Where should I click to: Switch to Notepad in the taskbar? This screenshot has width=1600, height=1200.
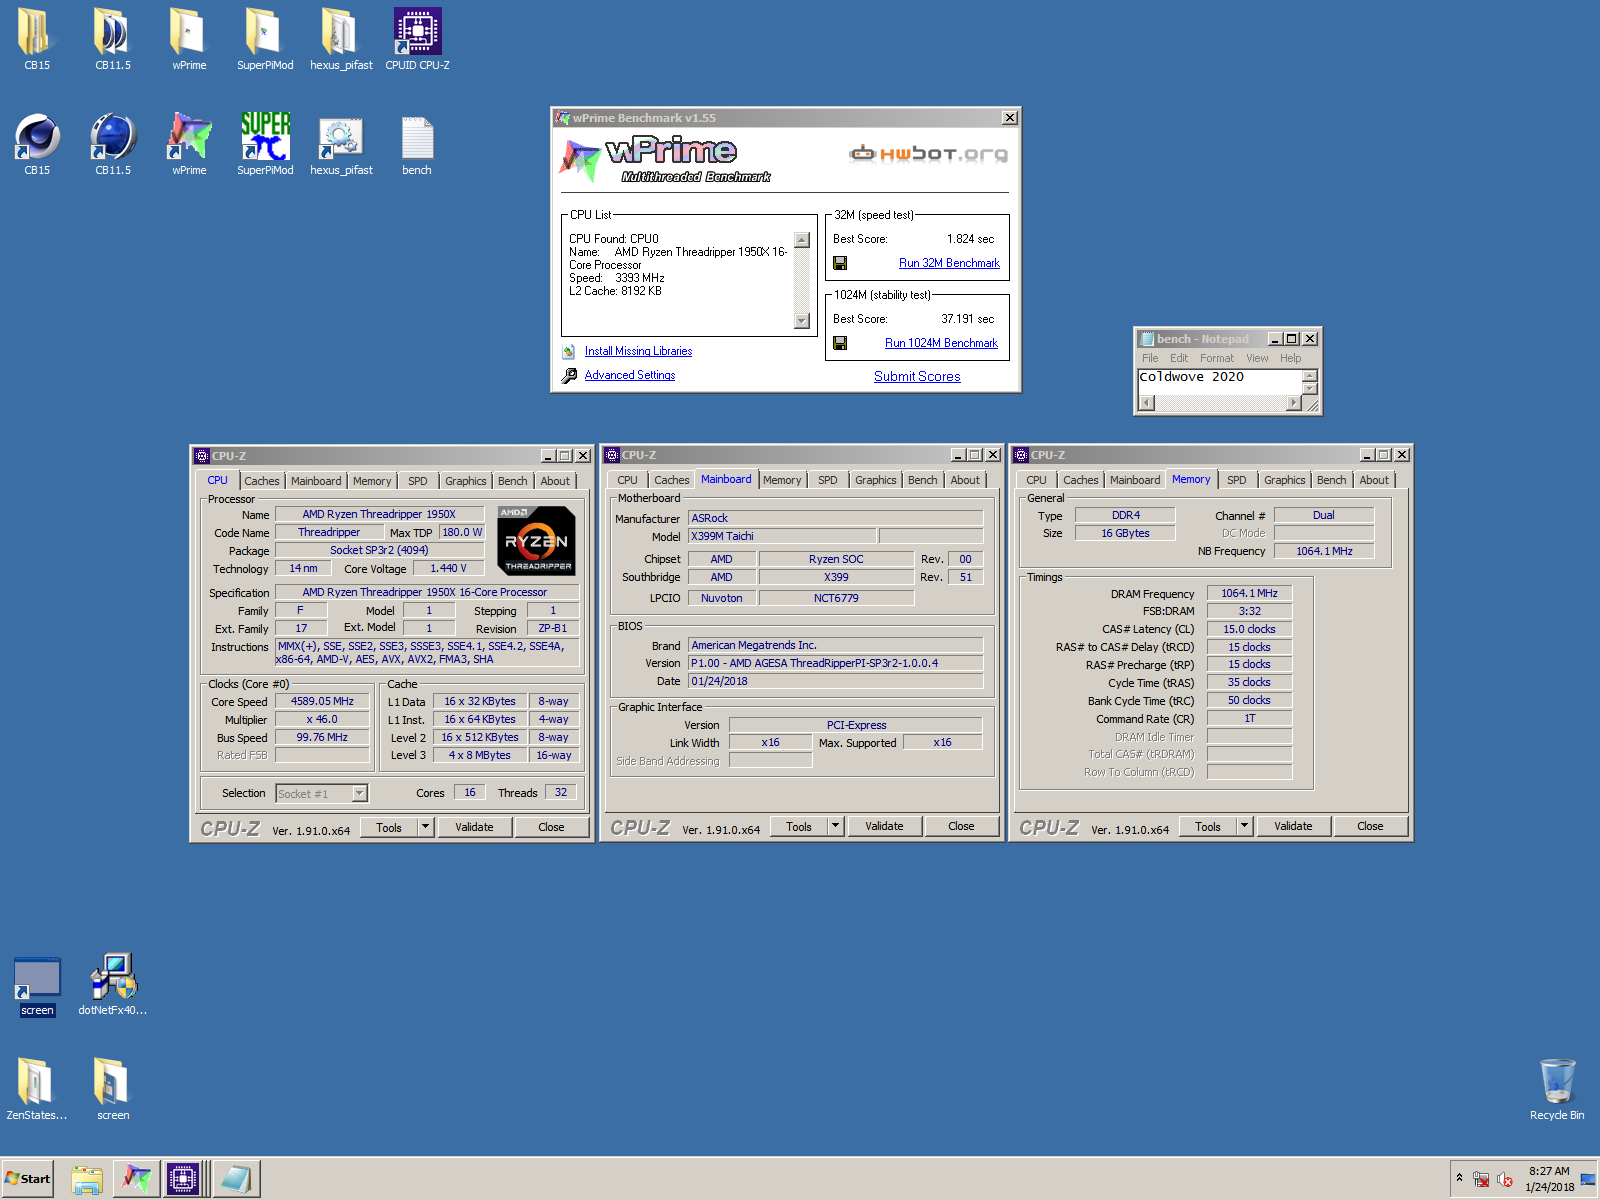coord(236,1179)
